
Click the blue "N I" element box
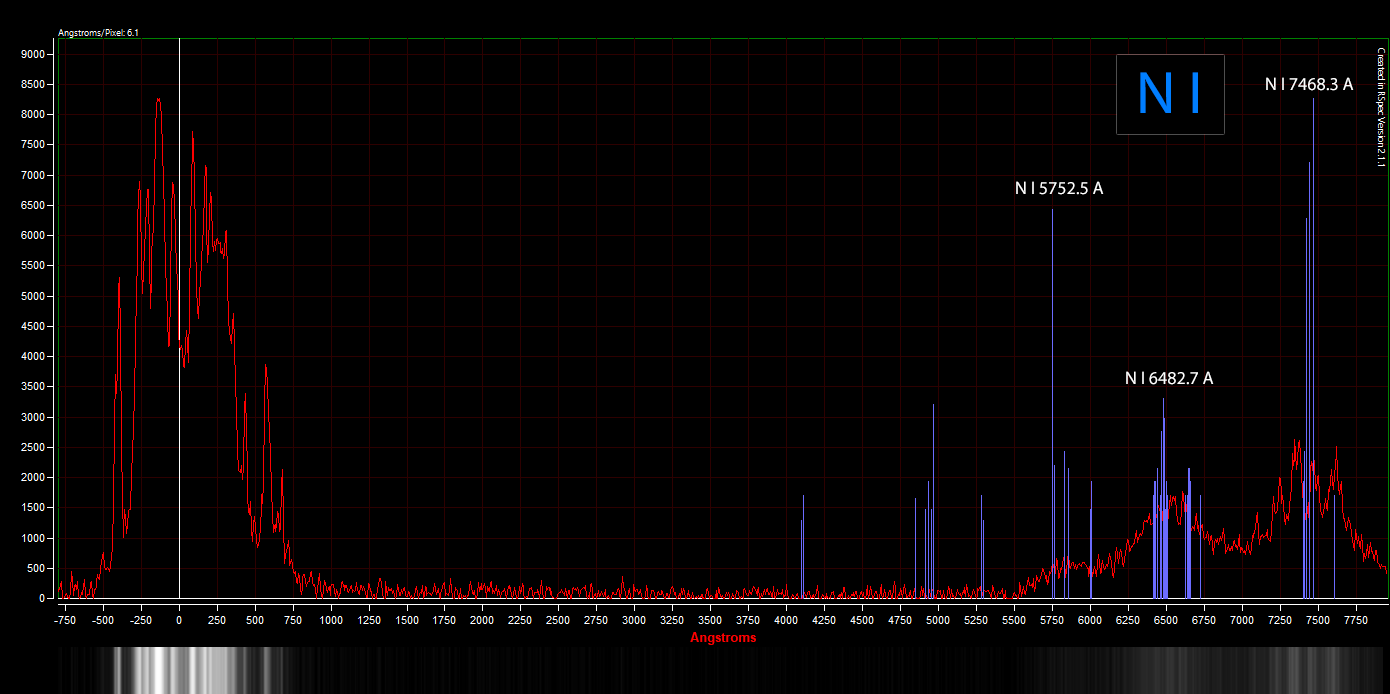(1169, 94)
